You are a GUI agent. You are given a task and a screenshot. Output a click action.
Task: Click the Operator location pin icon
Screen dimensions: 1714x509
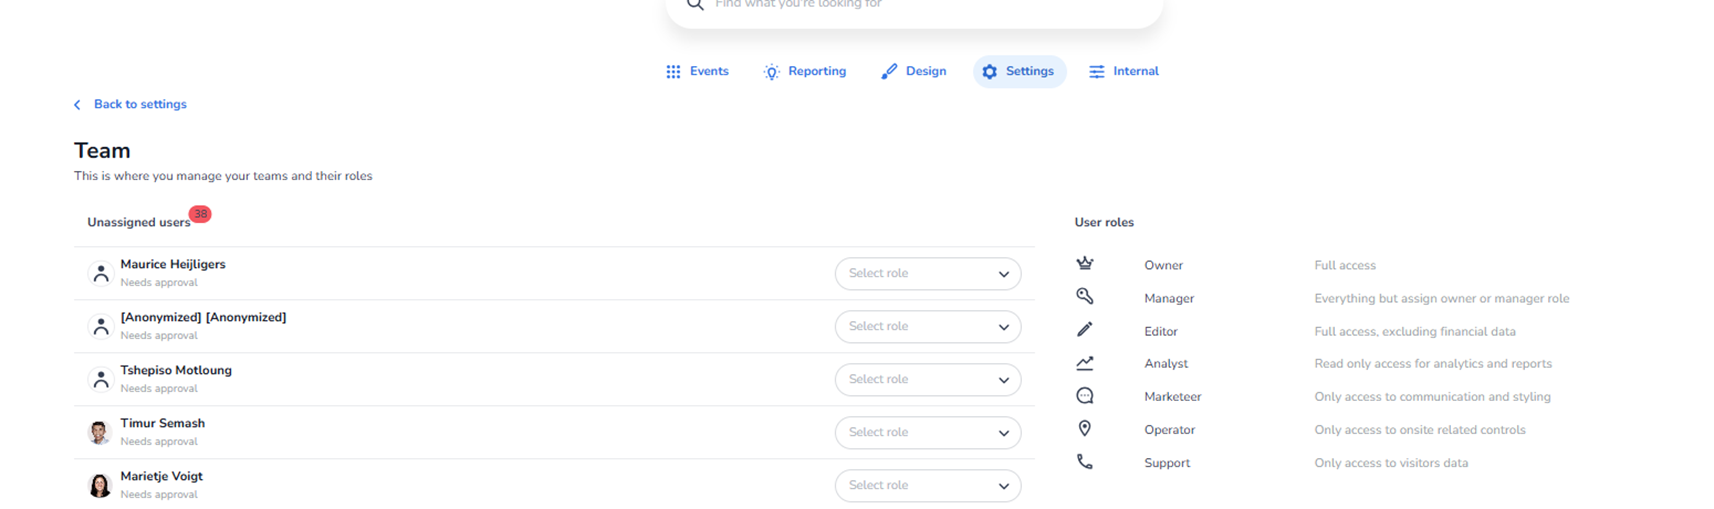pos(1085,429)
